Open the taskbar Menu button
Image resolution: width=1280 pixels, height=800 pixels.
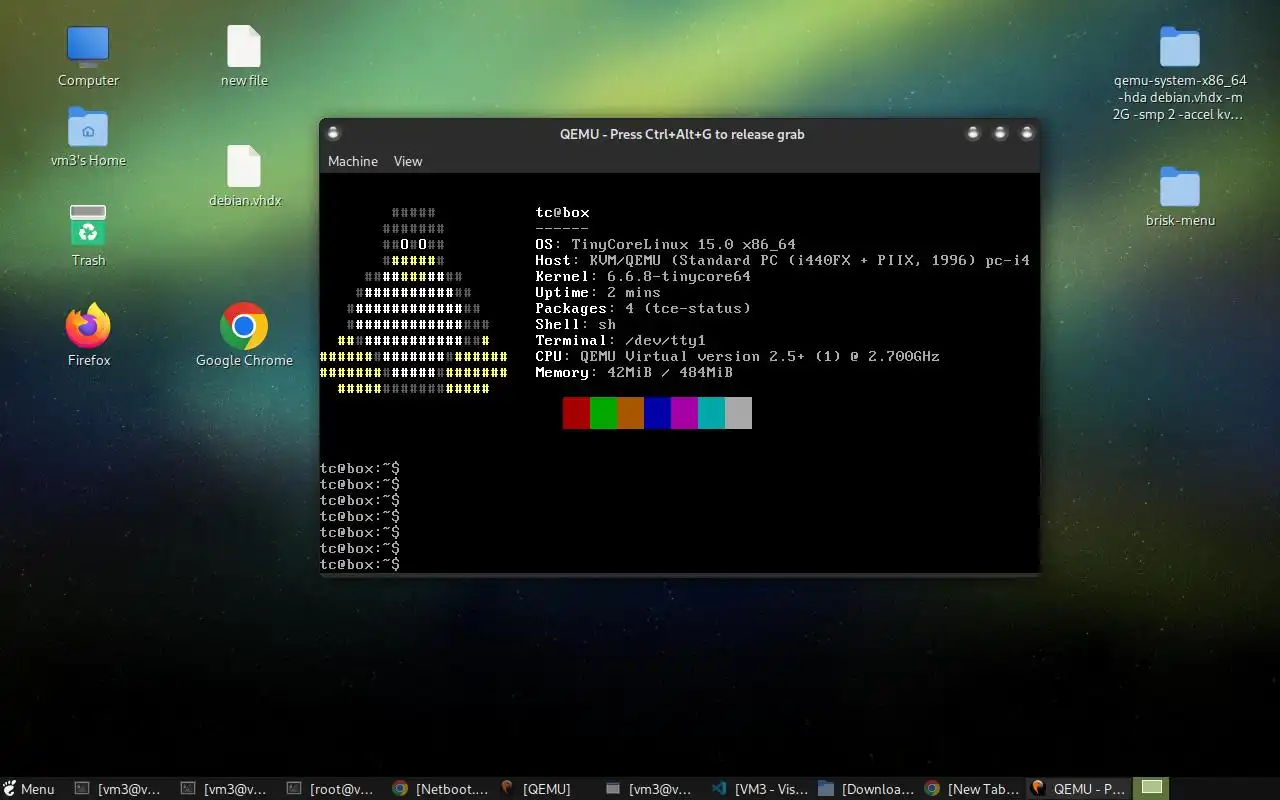point(29,789)
